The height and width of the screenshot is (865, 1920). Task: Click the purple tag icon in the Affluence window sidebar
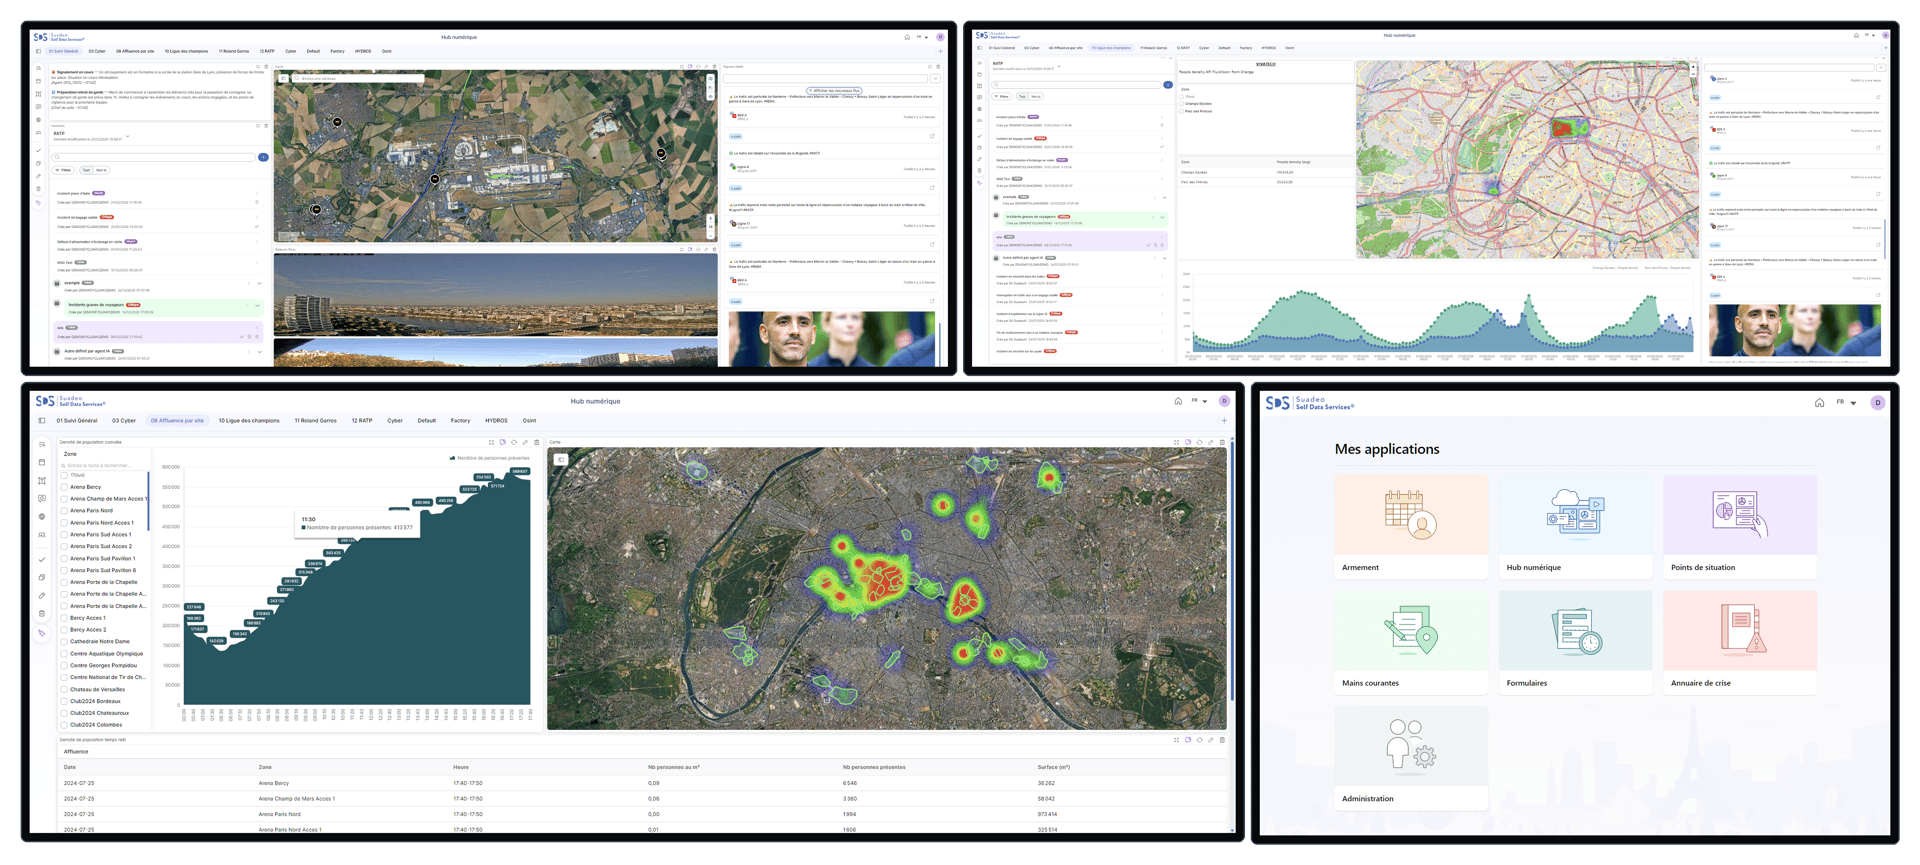(42, 633)
